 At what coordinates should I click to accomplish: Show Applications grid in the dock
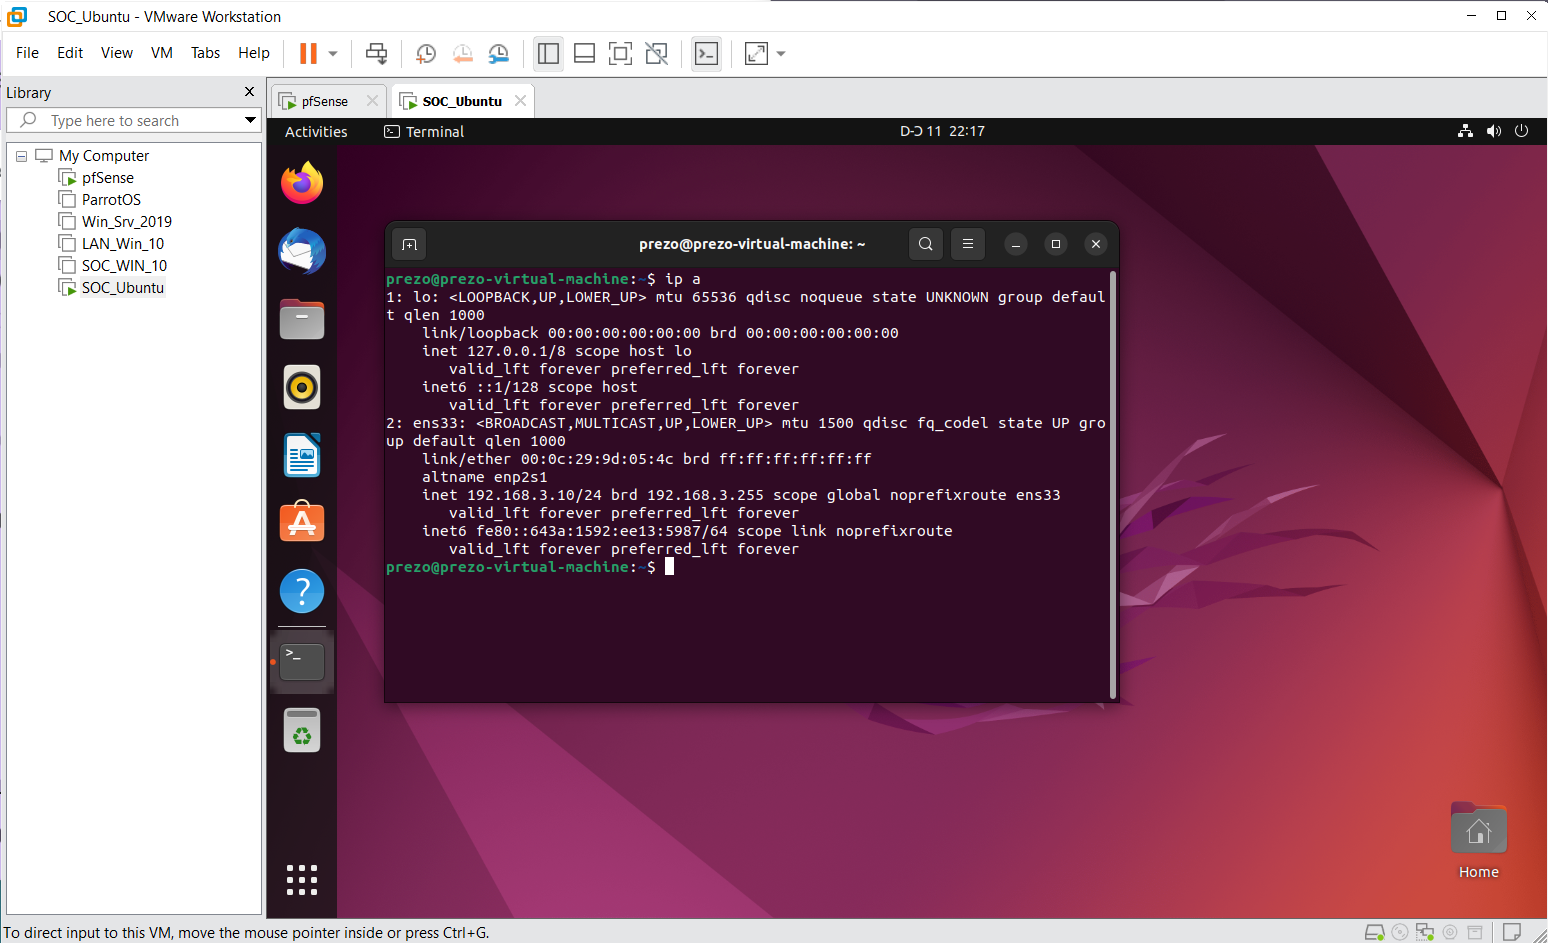302,880
